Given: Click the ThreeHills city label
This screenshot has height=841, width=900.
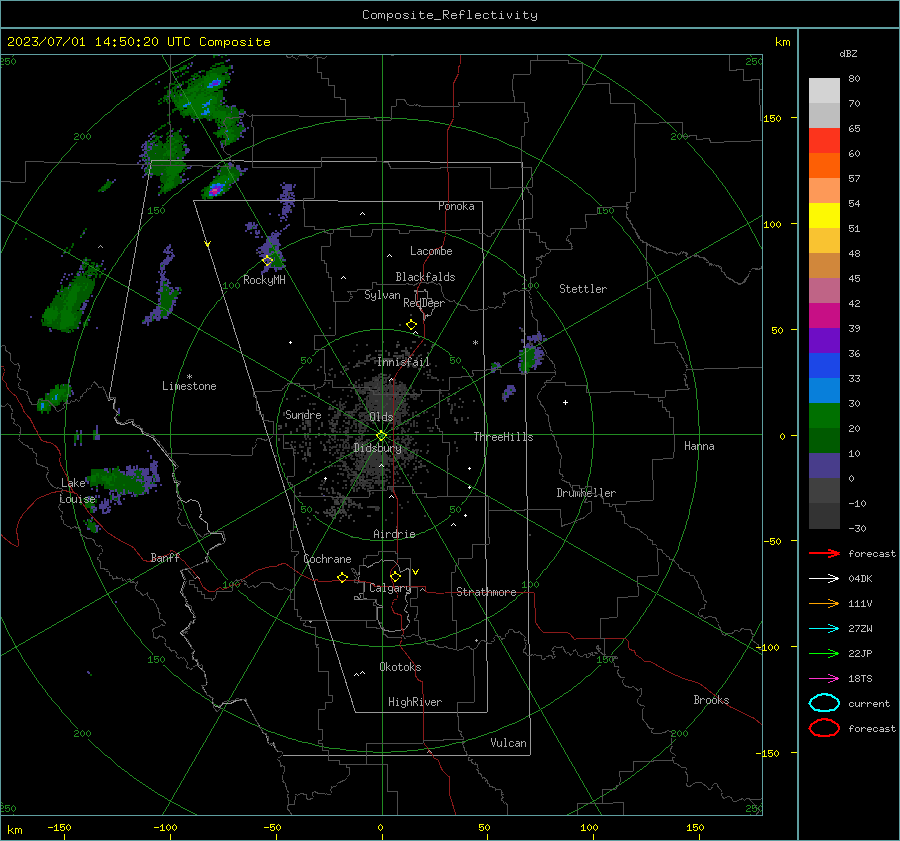Looking at the screenshot, I should coord(503,437).
